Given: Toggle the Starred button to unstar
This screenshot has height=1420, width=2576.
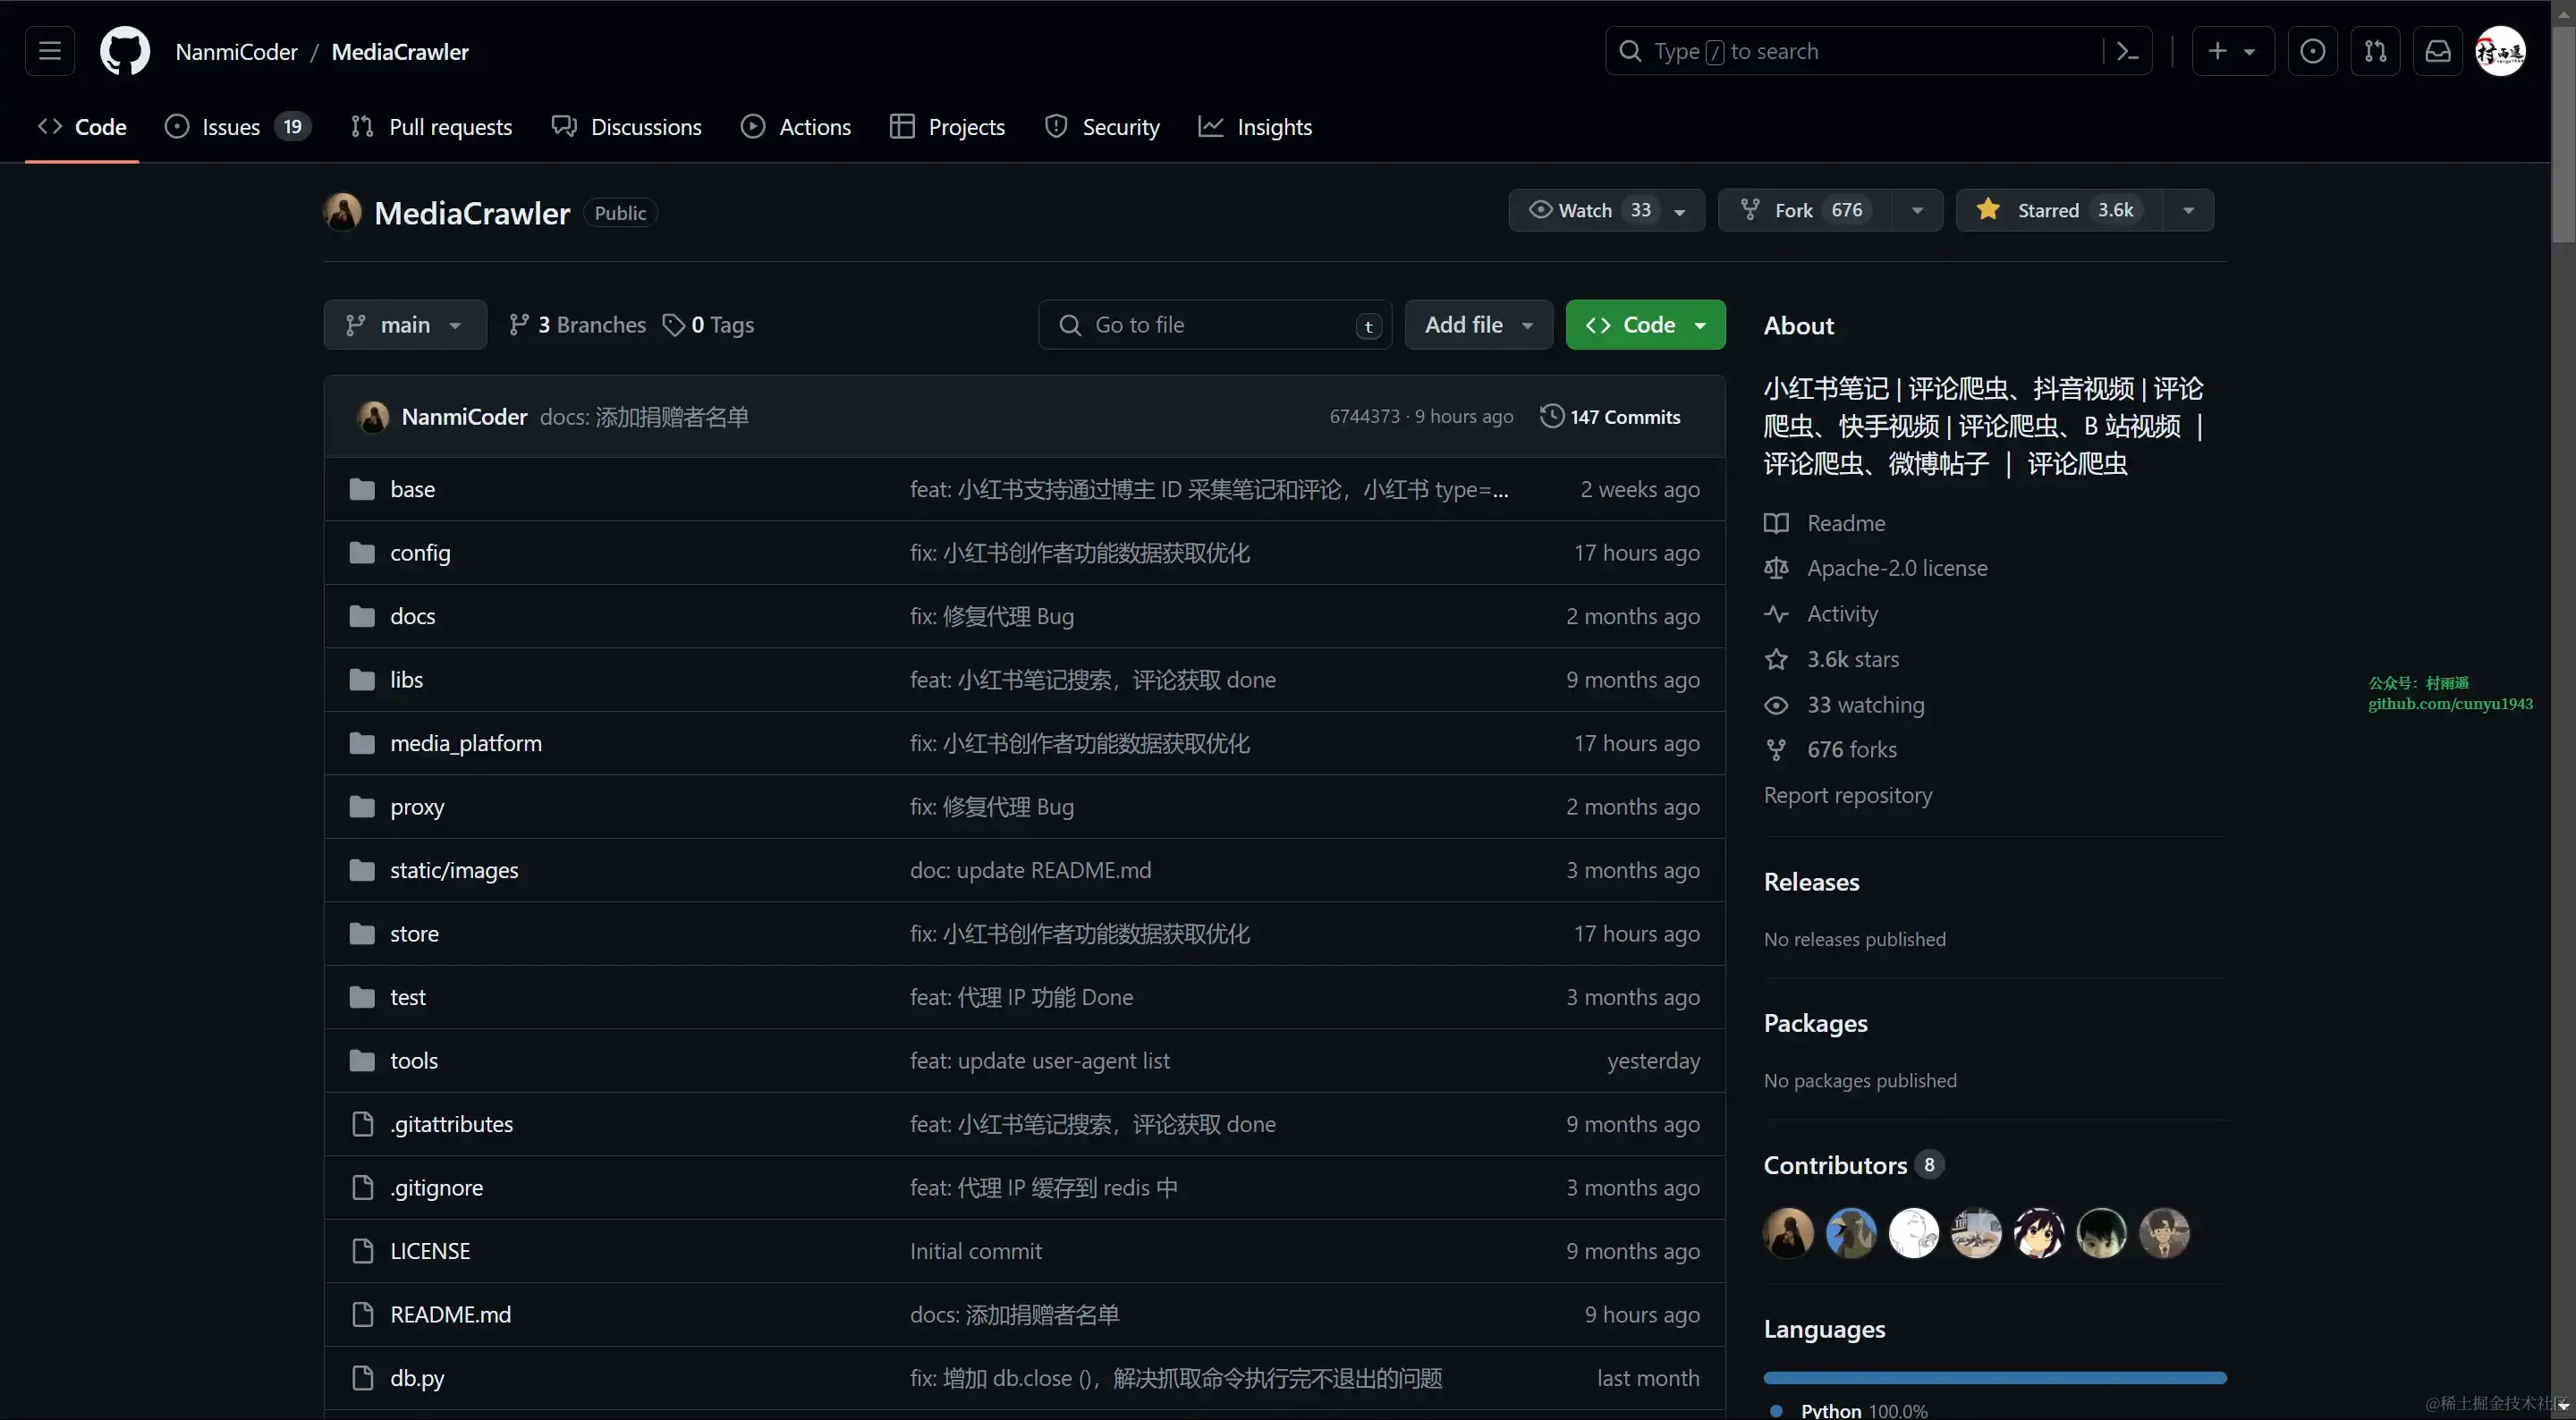Looking at the screenshot, I should pos(2059,210).
